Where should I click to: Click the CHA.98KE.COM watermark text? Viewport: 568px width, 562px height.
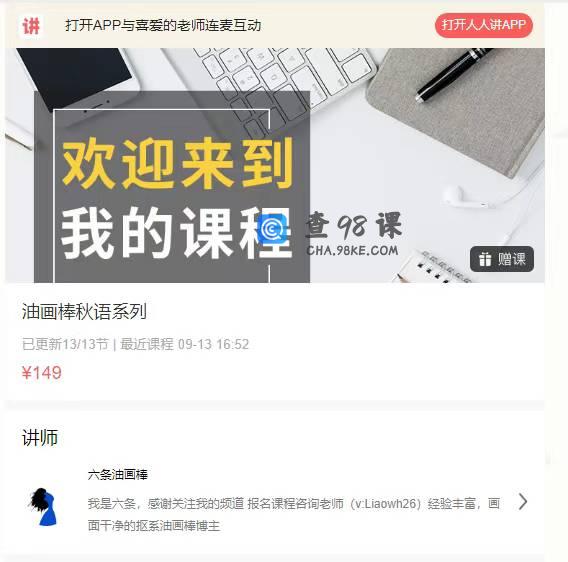tap(352, 250)
